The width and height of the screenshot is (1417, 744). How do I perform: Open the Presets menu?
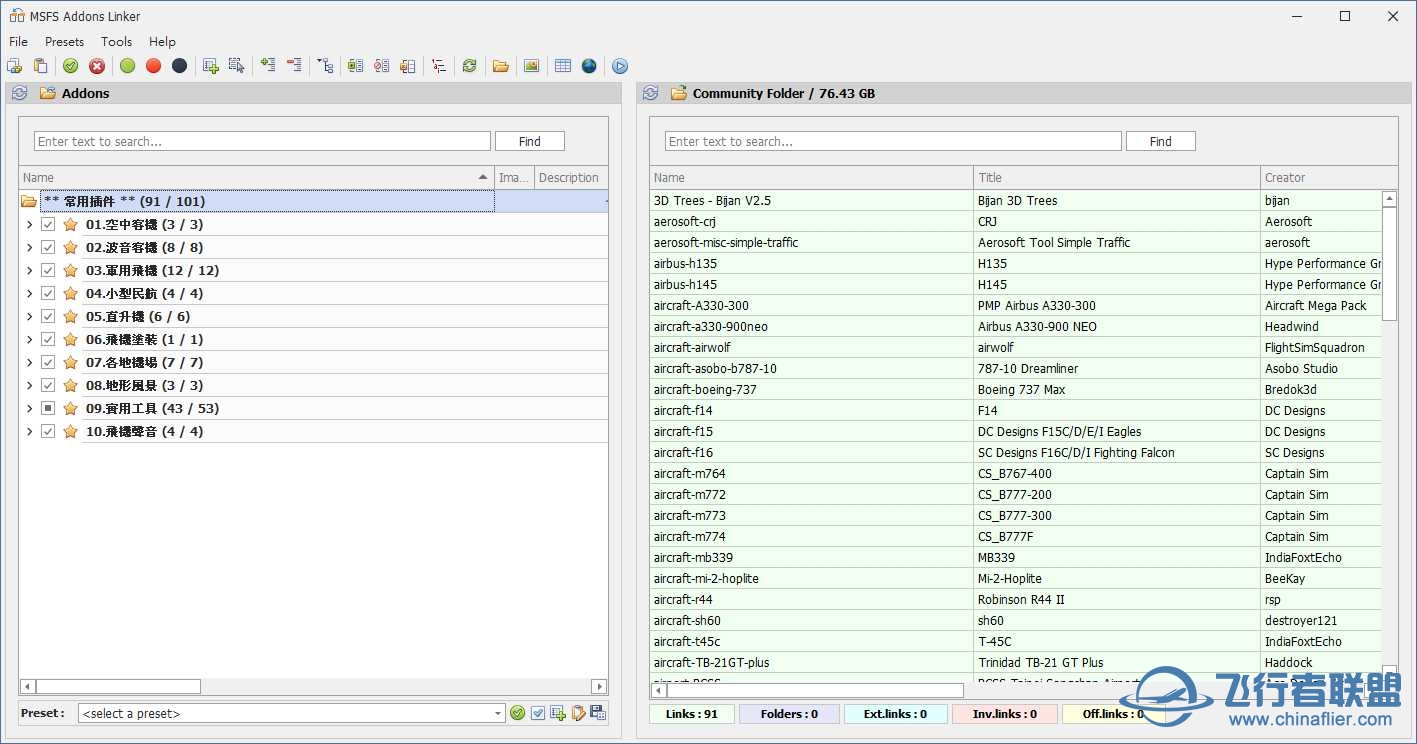pos(64,41)
